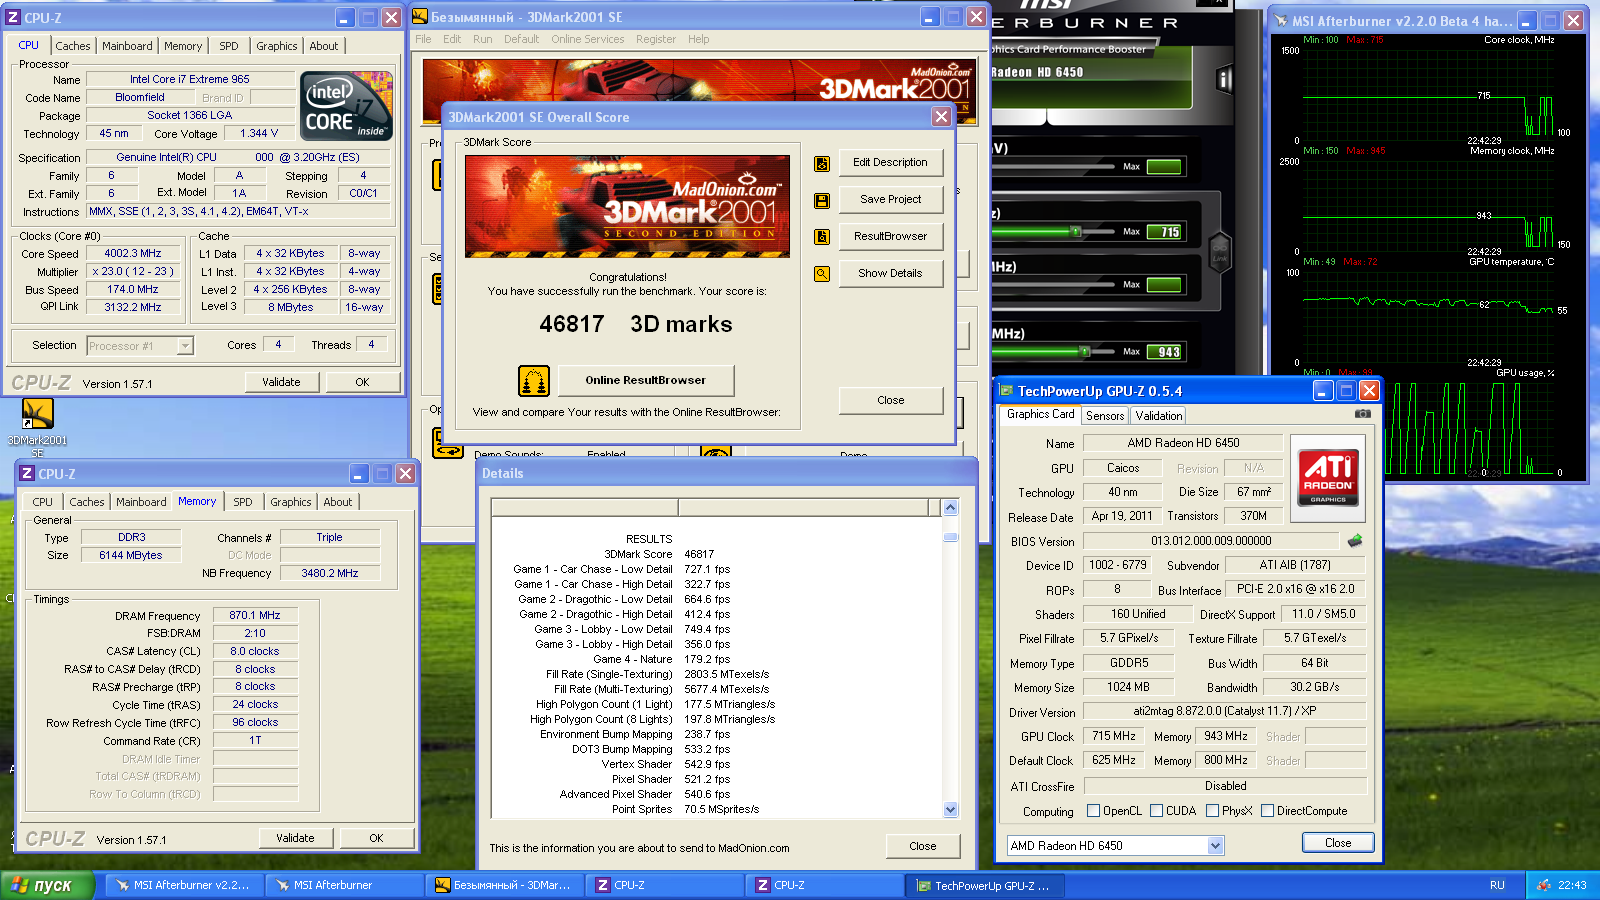Screen dimensions: 1600x900
Task: Click the Afterburner memory clock slider handle at 943
Action: 1084,352
